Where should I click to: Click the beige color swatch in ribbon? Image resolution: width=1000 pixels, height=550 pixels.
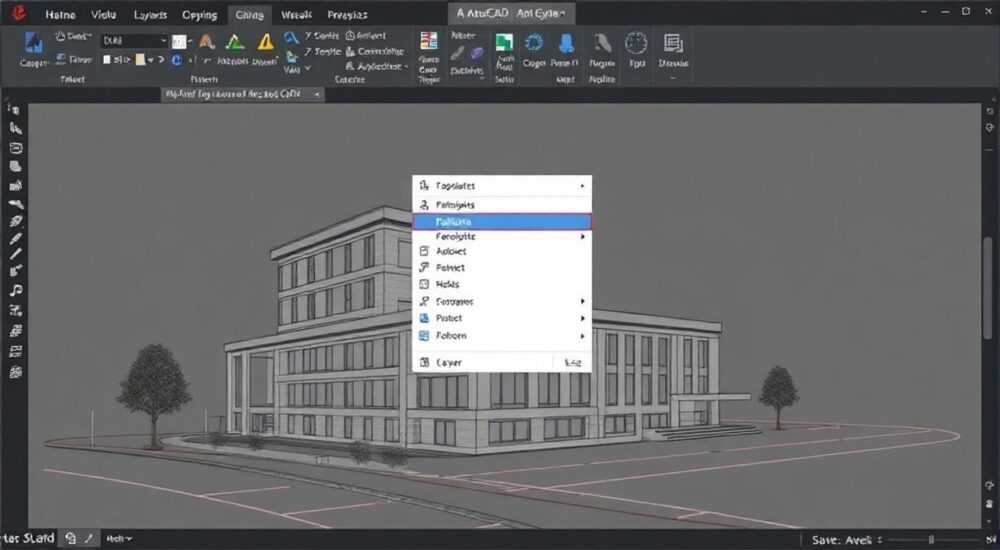click(x=140, y=60)
